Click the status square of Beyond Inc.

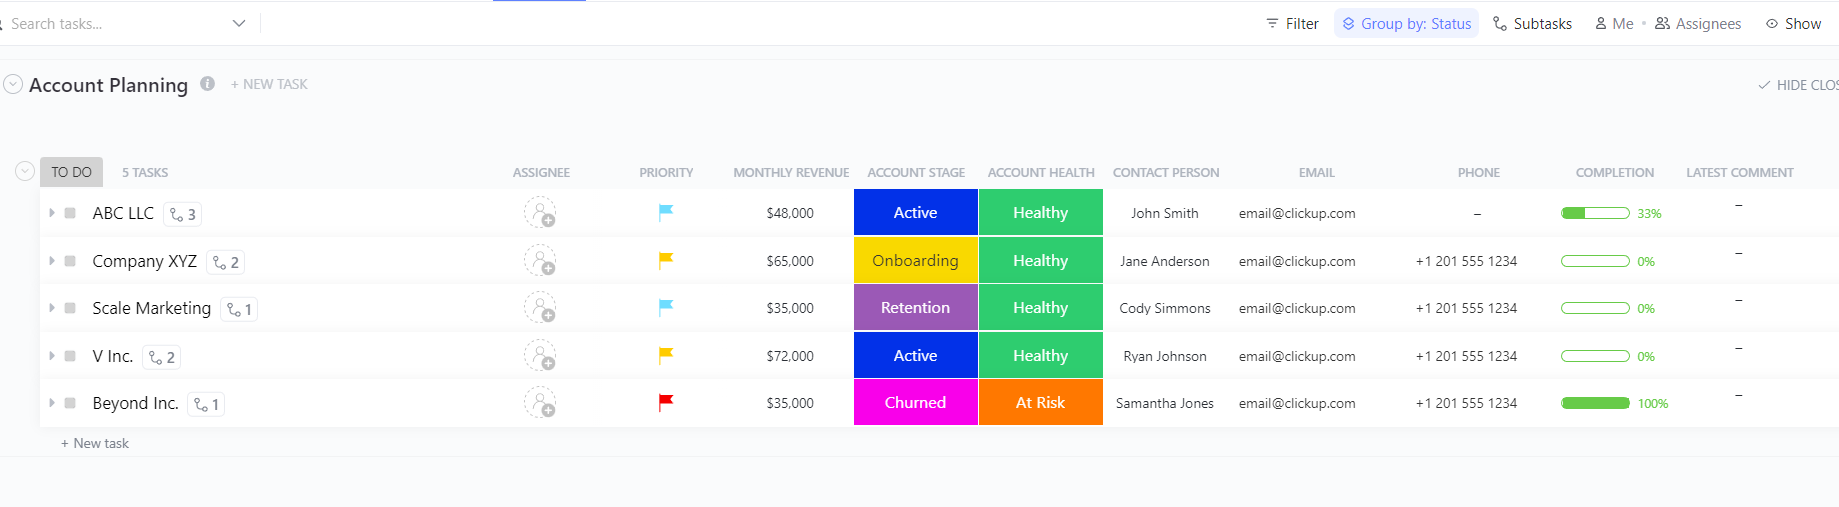[x=70, y=403]
